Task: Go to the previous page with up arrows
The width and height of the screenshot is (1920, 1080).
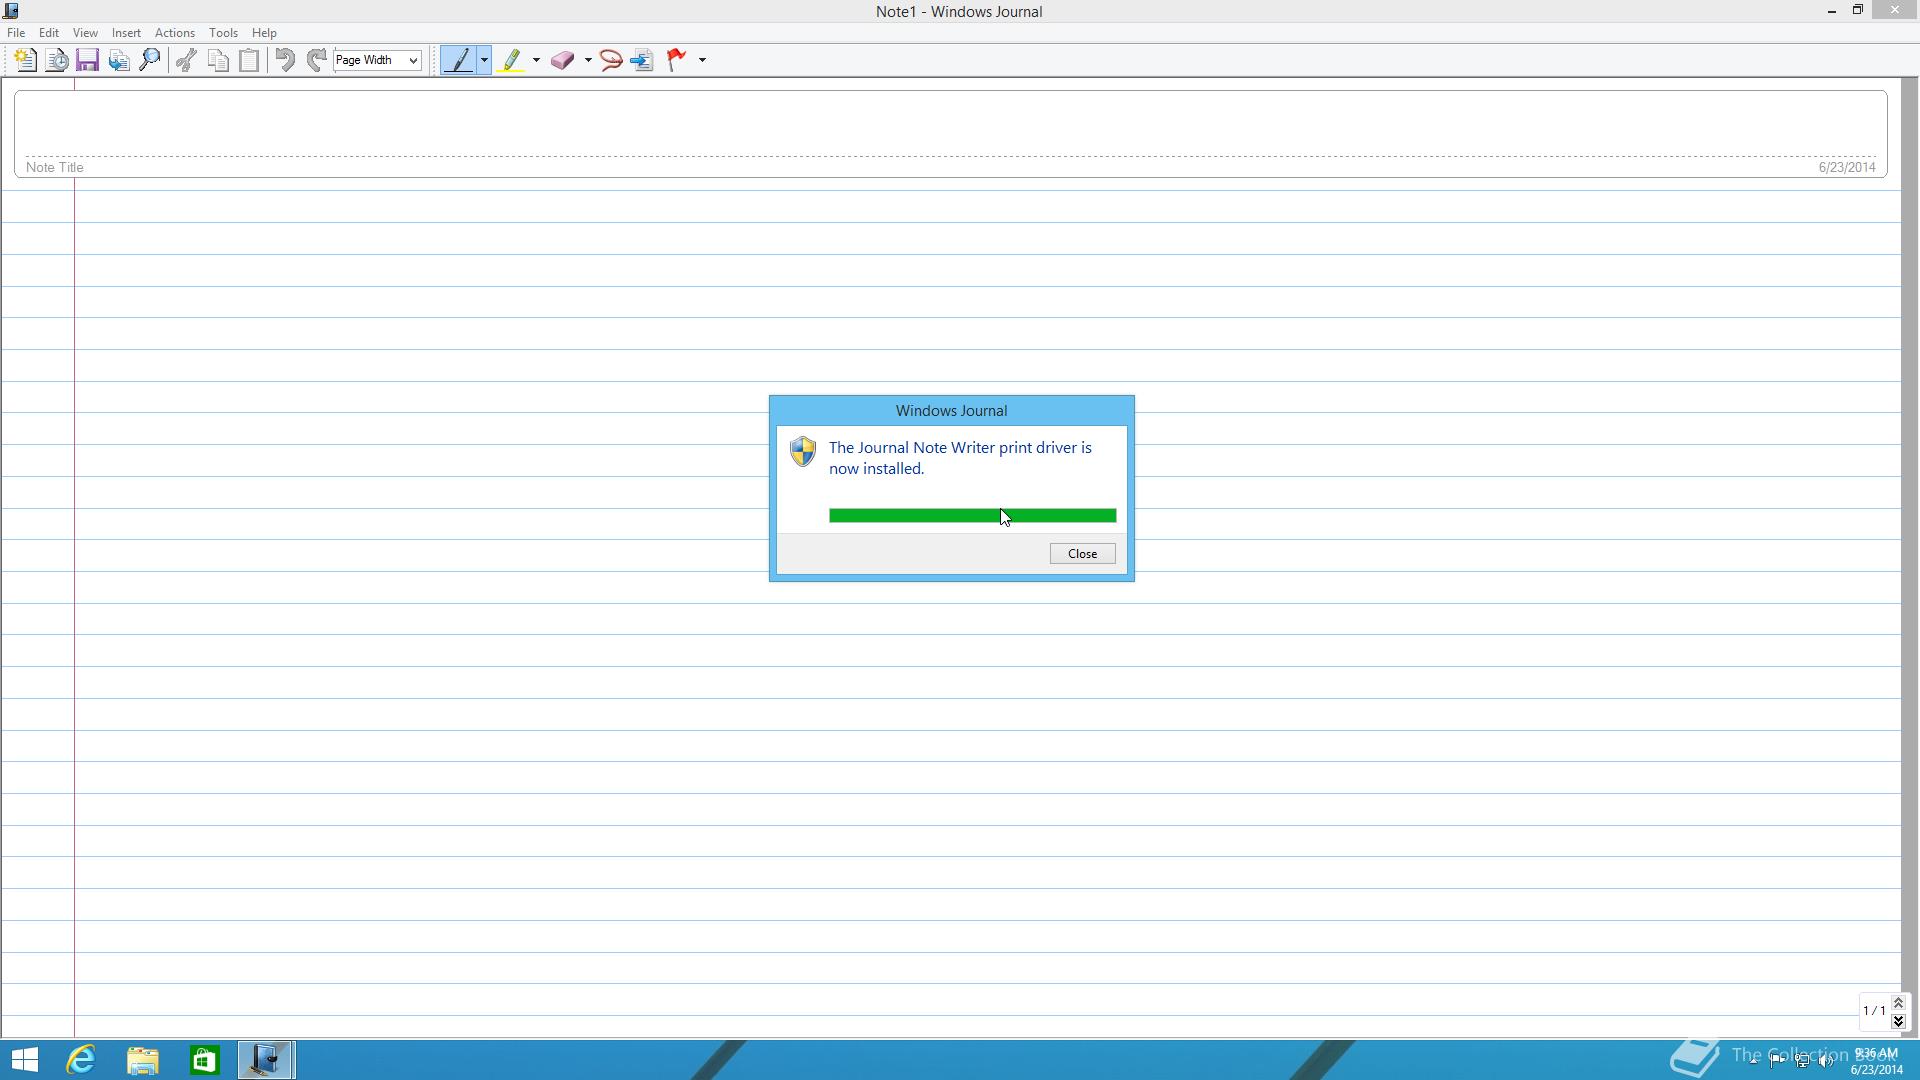Action: 1898,1003
